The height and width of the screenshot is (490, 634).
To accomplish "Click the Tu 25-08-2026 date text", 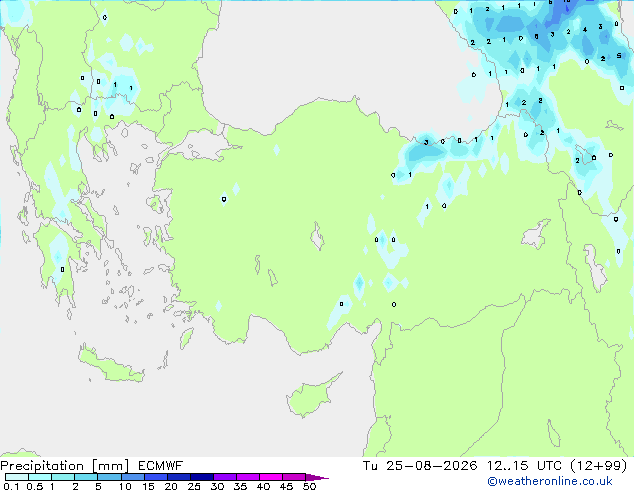I will click(420, 466).
